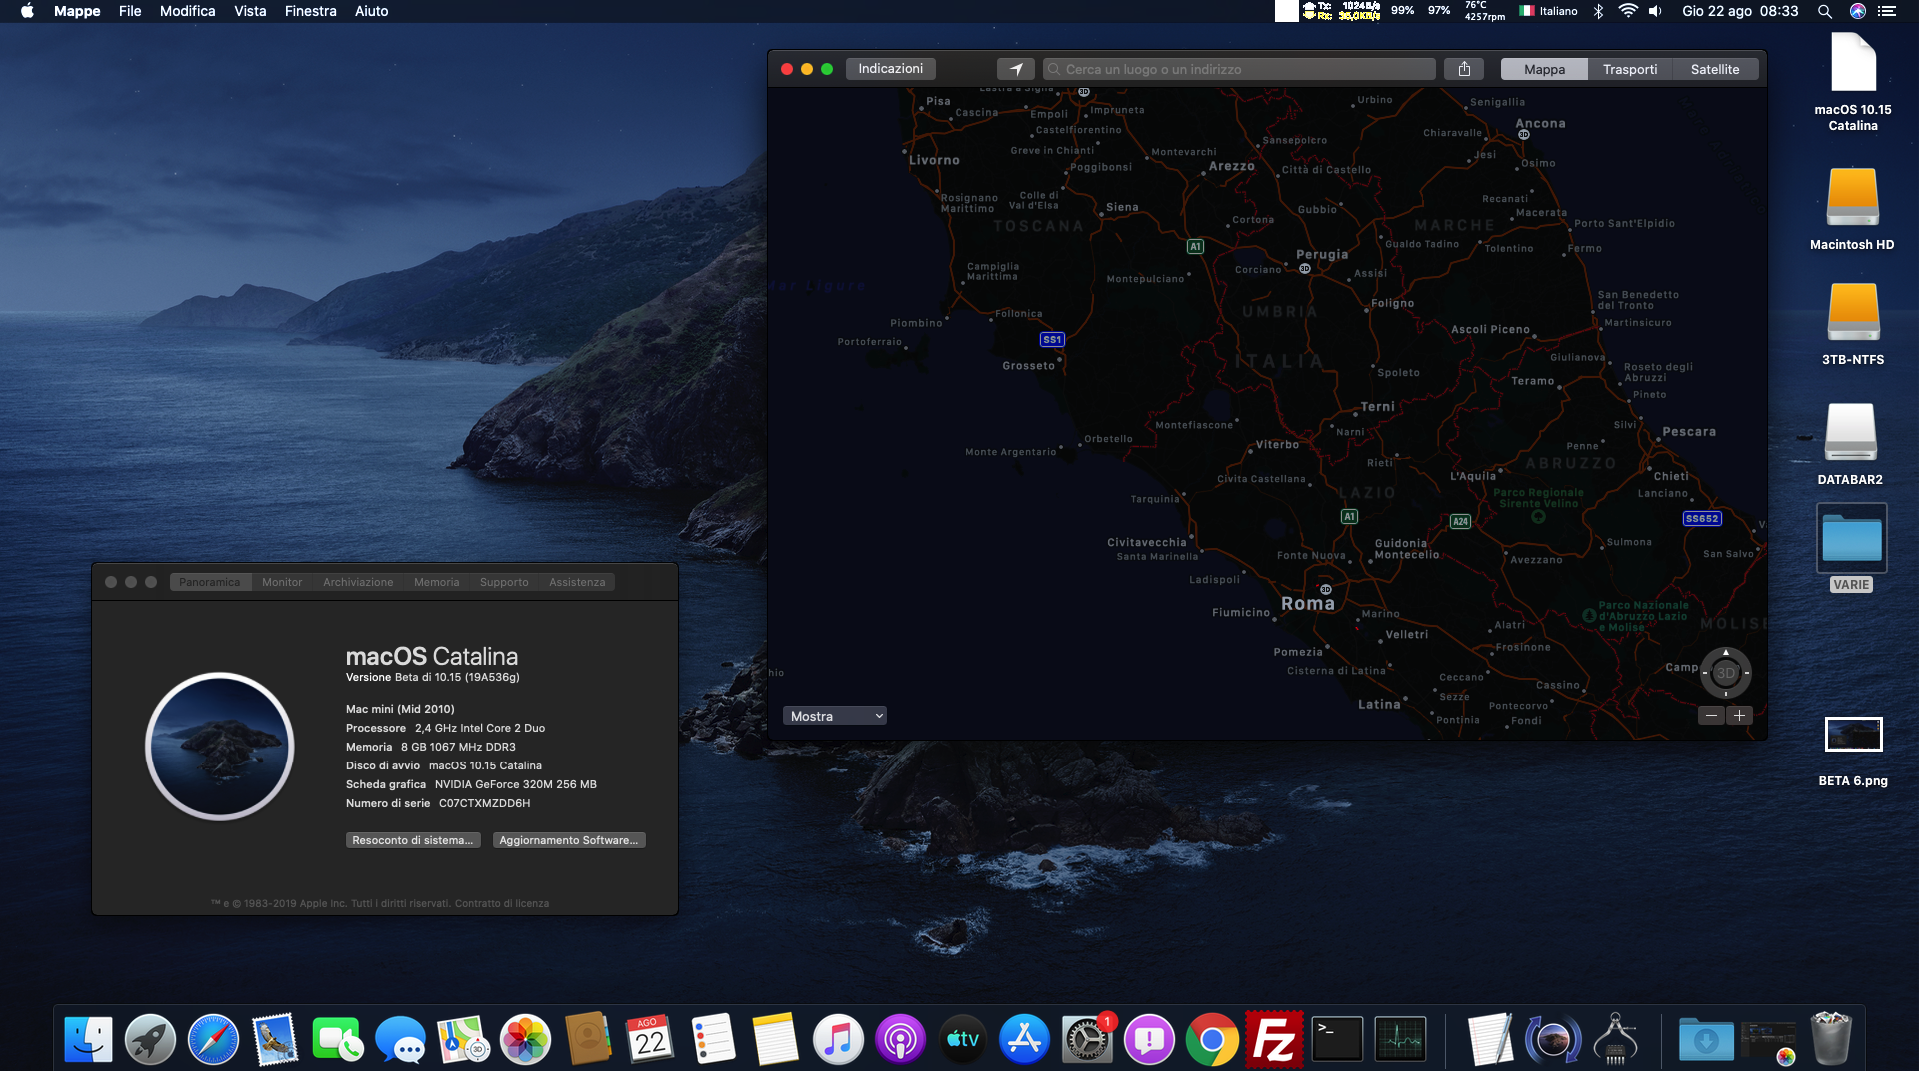Open the Contratto di licenza link

click(502, 903)
